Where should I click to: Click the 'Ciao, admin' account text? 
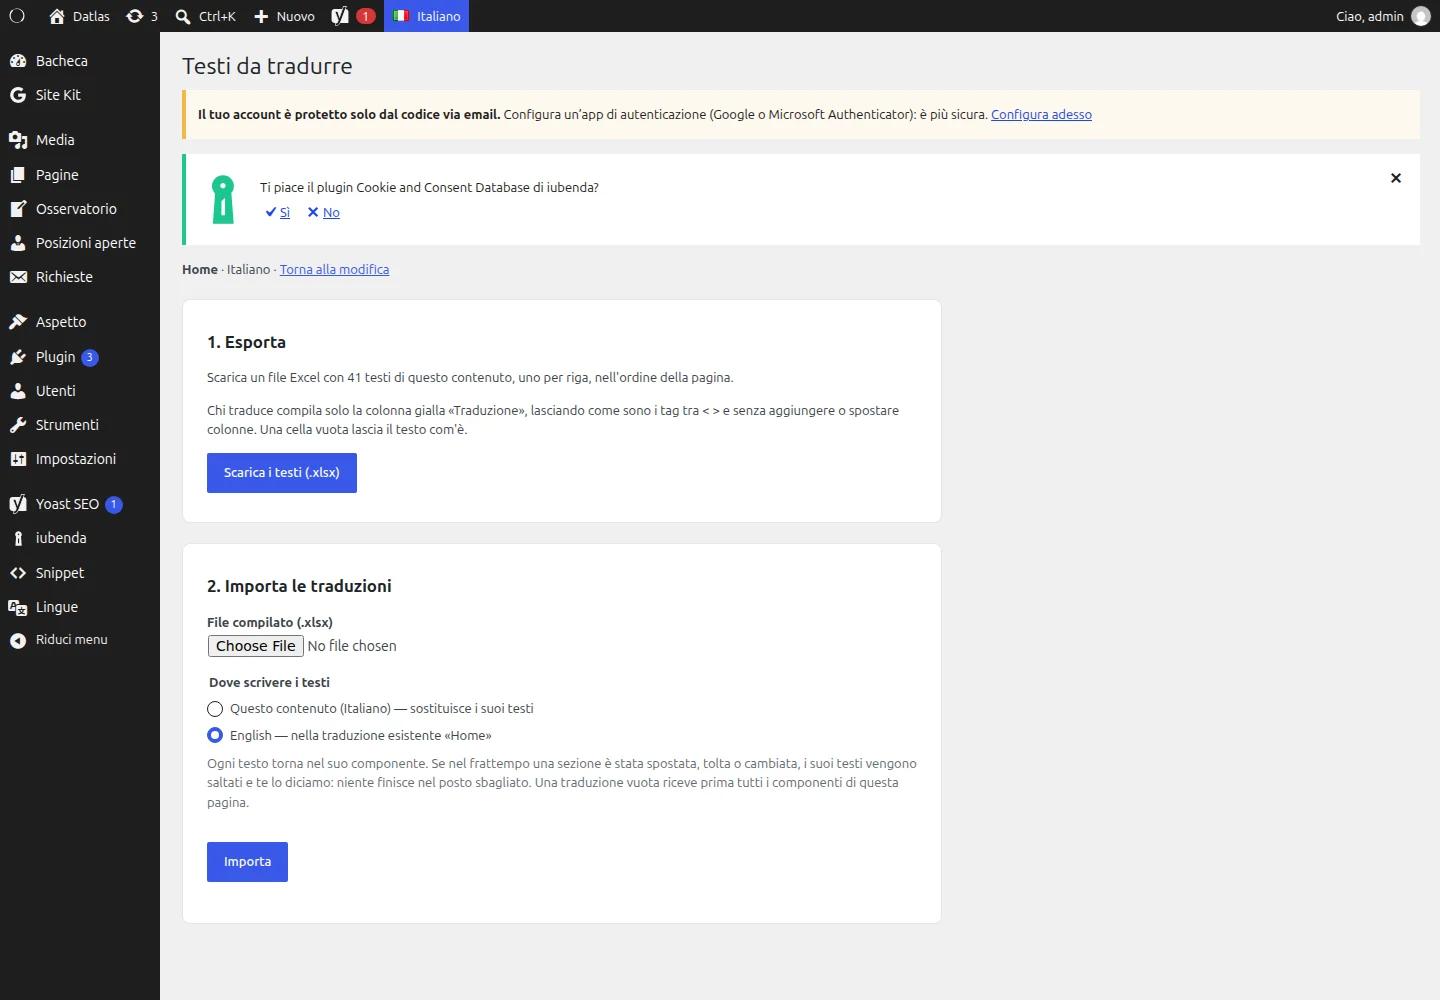pyautogui.click(x=1370, y=16)
